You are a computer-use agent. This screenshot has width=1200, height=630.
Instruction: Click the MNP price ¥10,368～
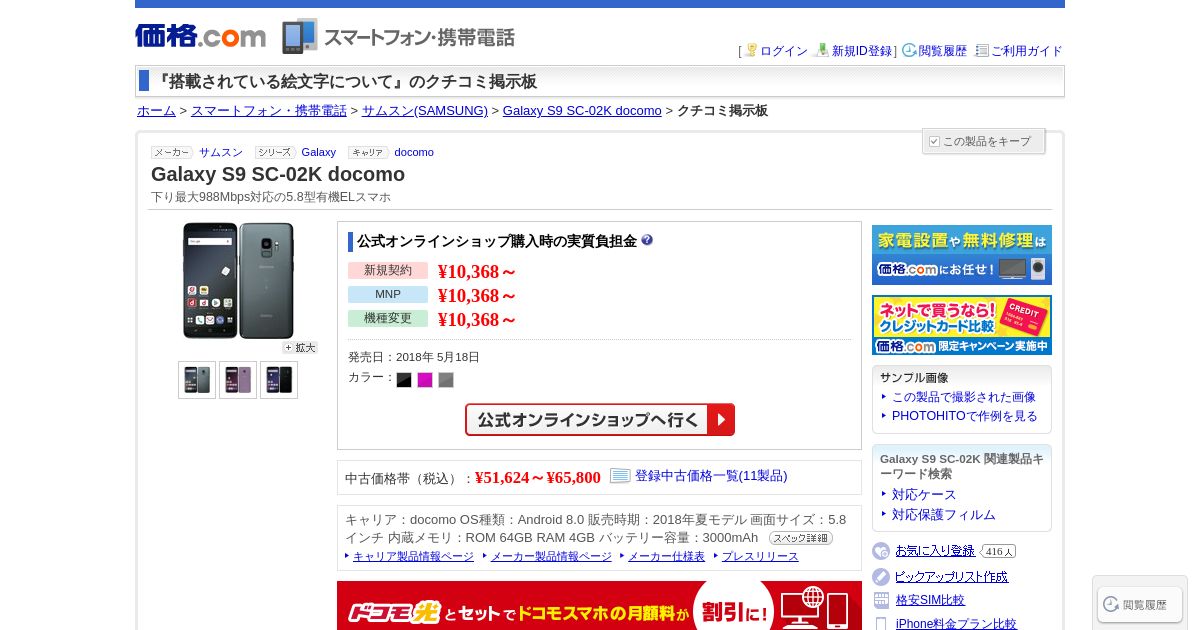pos(477,296)
